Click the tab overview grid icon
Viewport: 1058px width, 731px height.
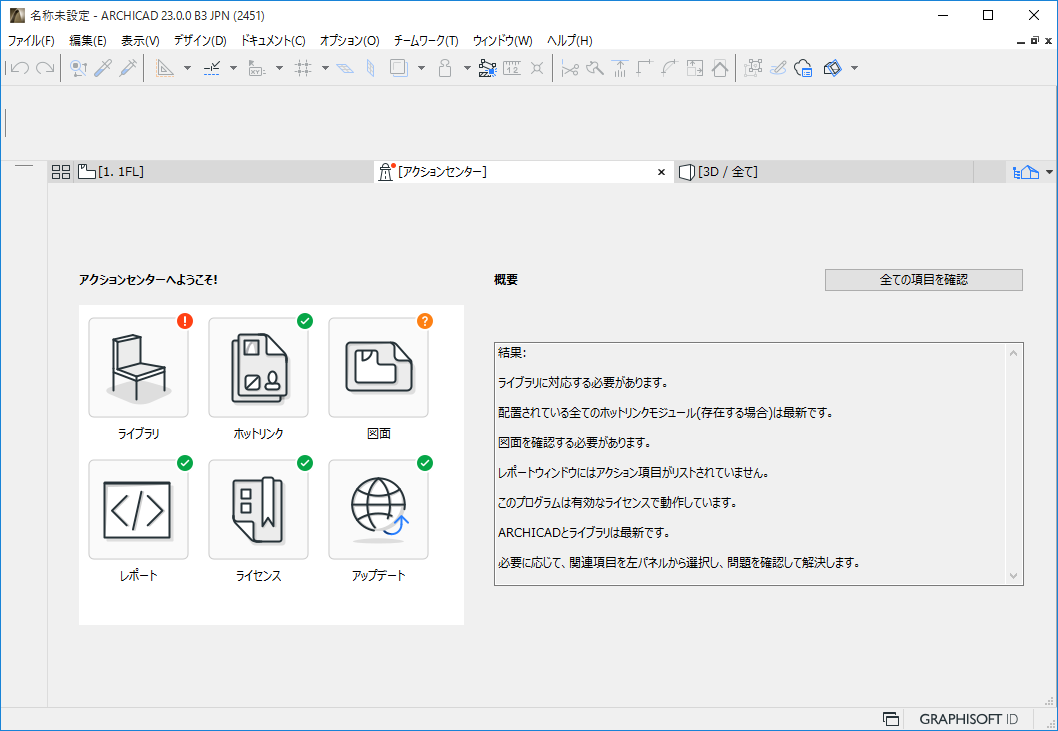tap(61, 172)
